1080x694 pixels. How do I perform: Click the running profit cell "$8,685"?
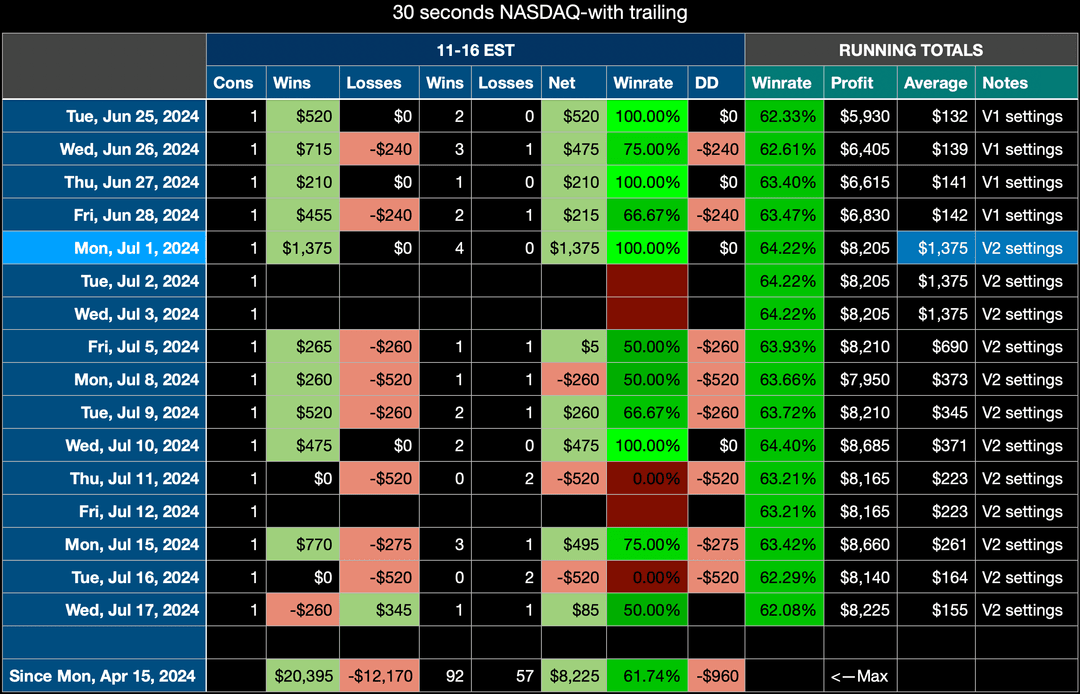tap(860, 445)
